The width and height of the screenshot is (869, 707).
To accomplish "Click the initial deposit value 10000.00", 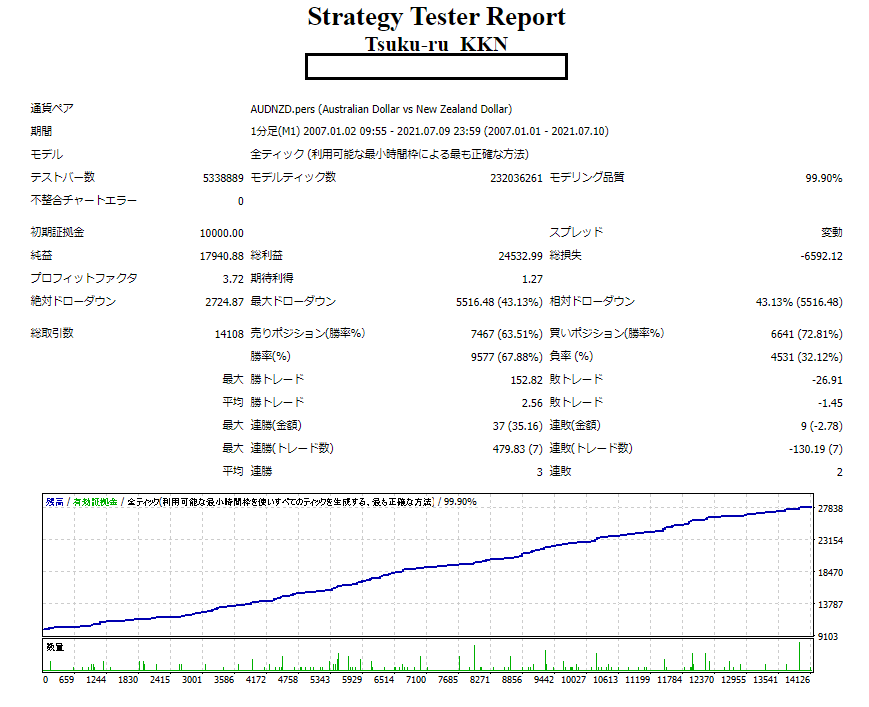I will (x=222, y=233).
